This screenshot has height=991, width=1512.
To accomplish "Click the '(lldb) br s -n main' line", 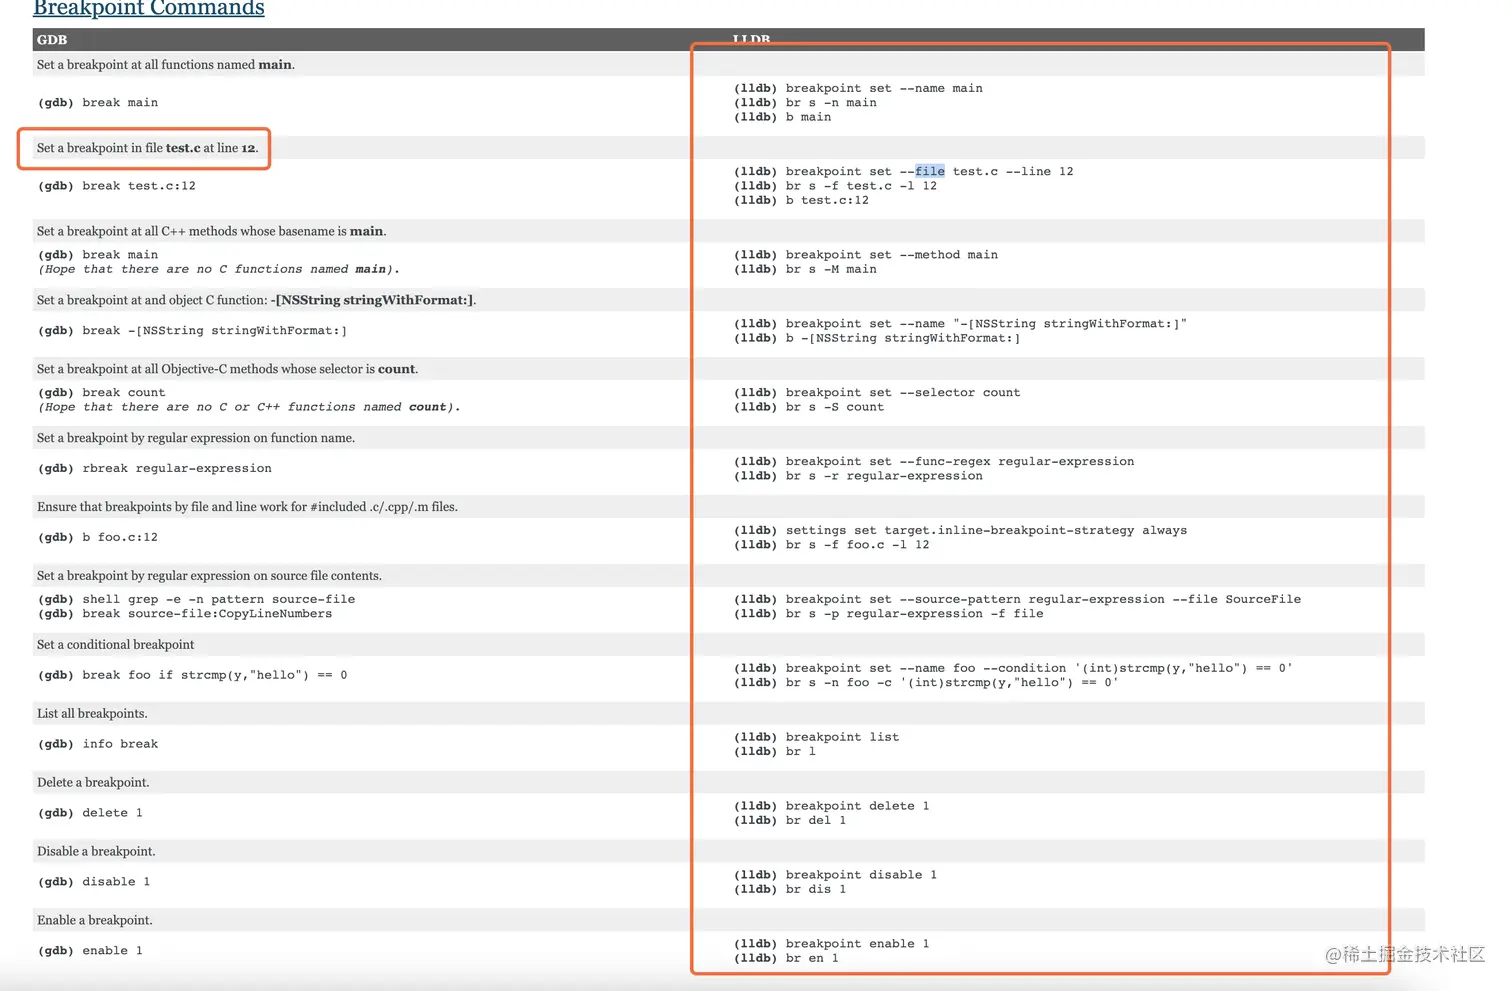I will [805, 103].
